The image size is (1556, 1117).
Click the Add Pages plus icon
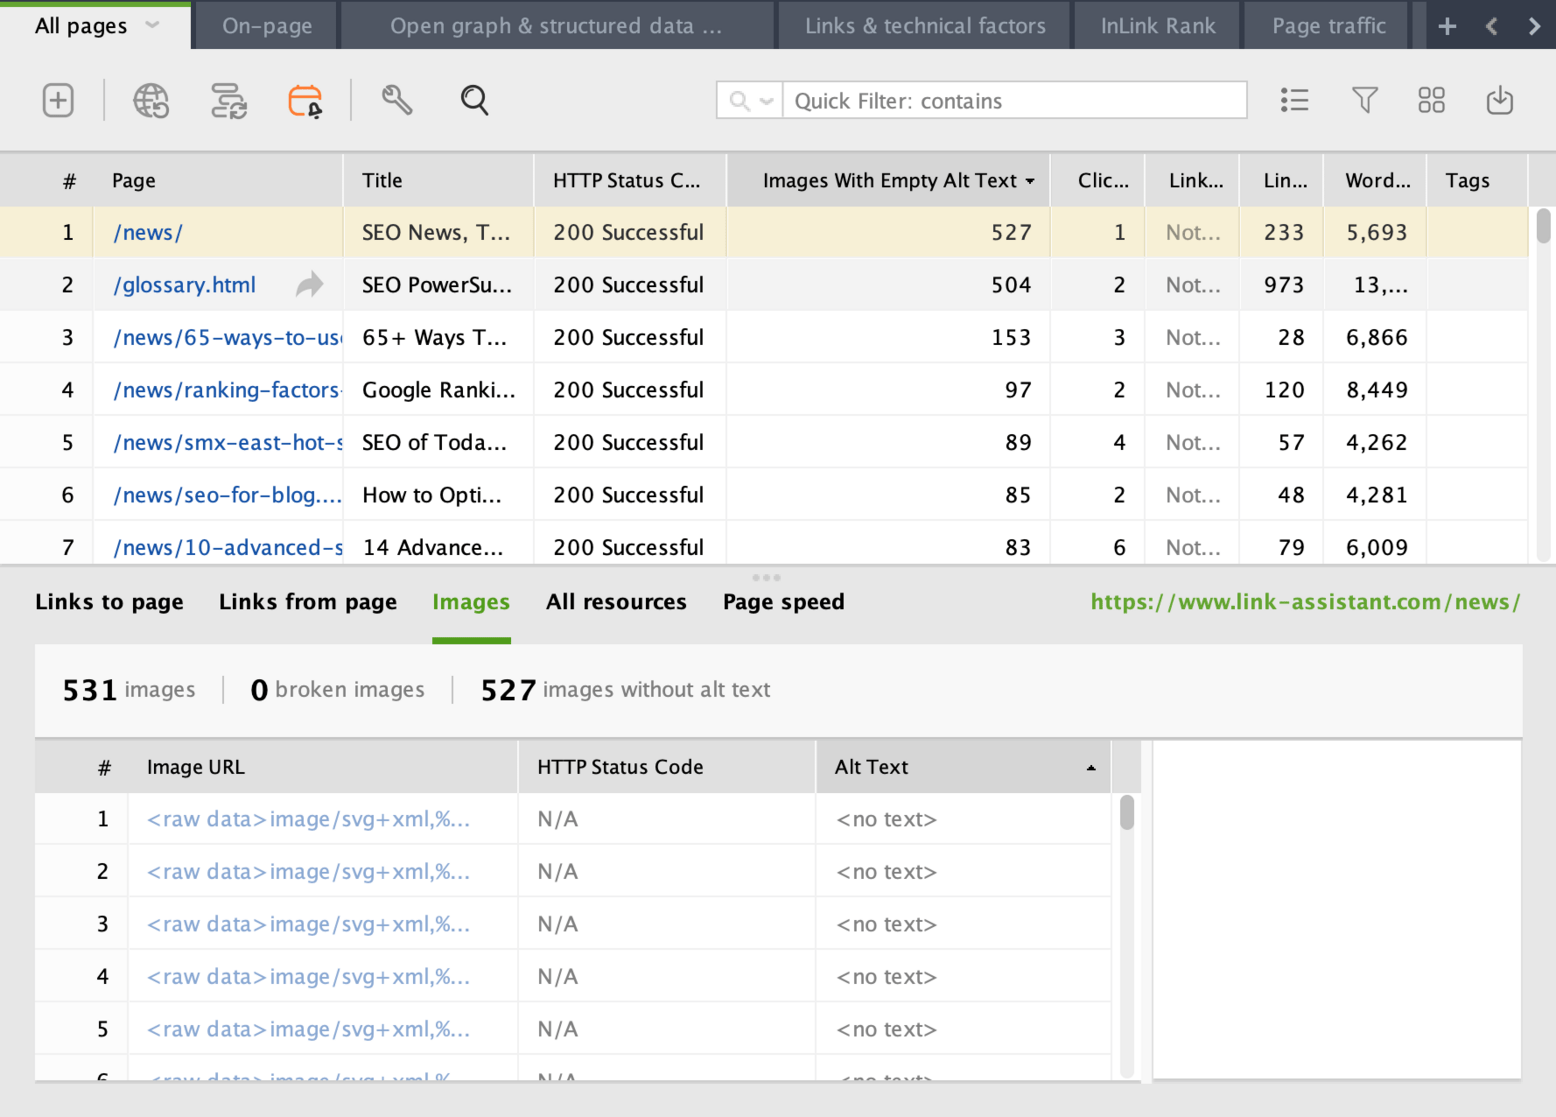(x=57, y=100)
